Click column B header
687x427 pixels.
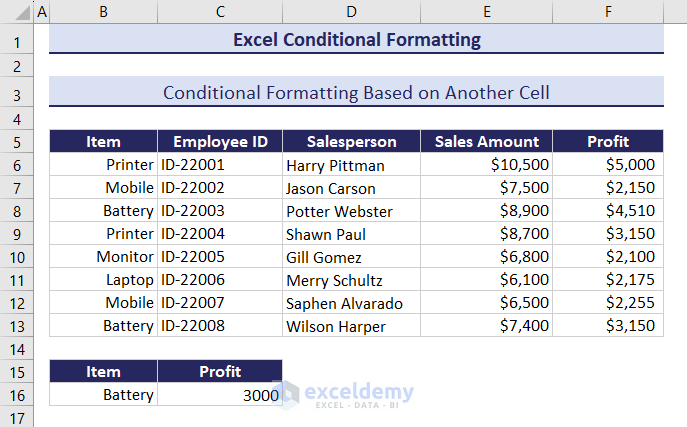click(x=103, y=12)
